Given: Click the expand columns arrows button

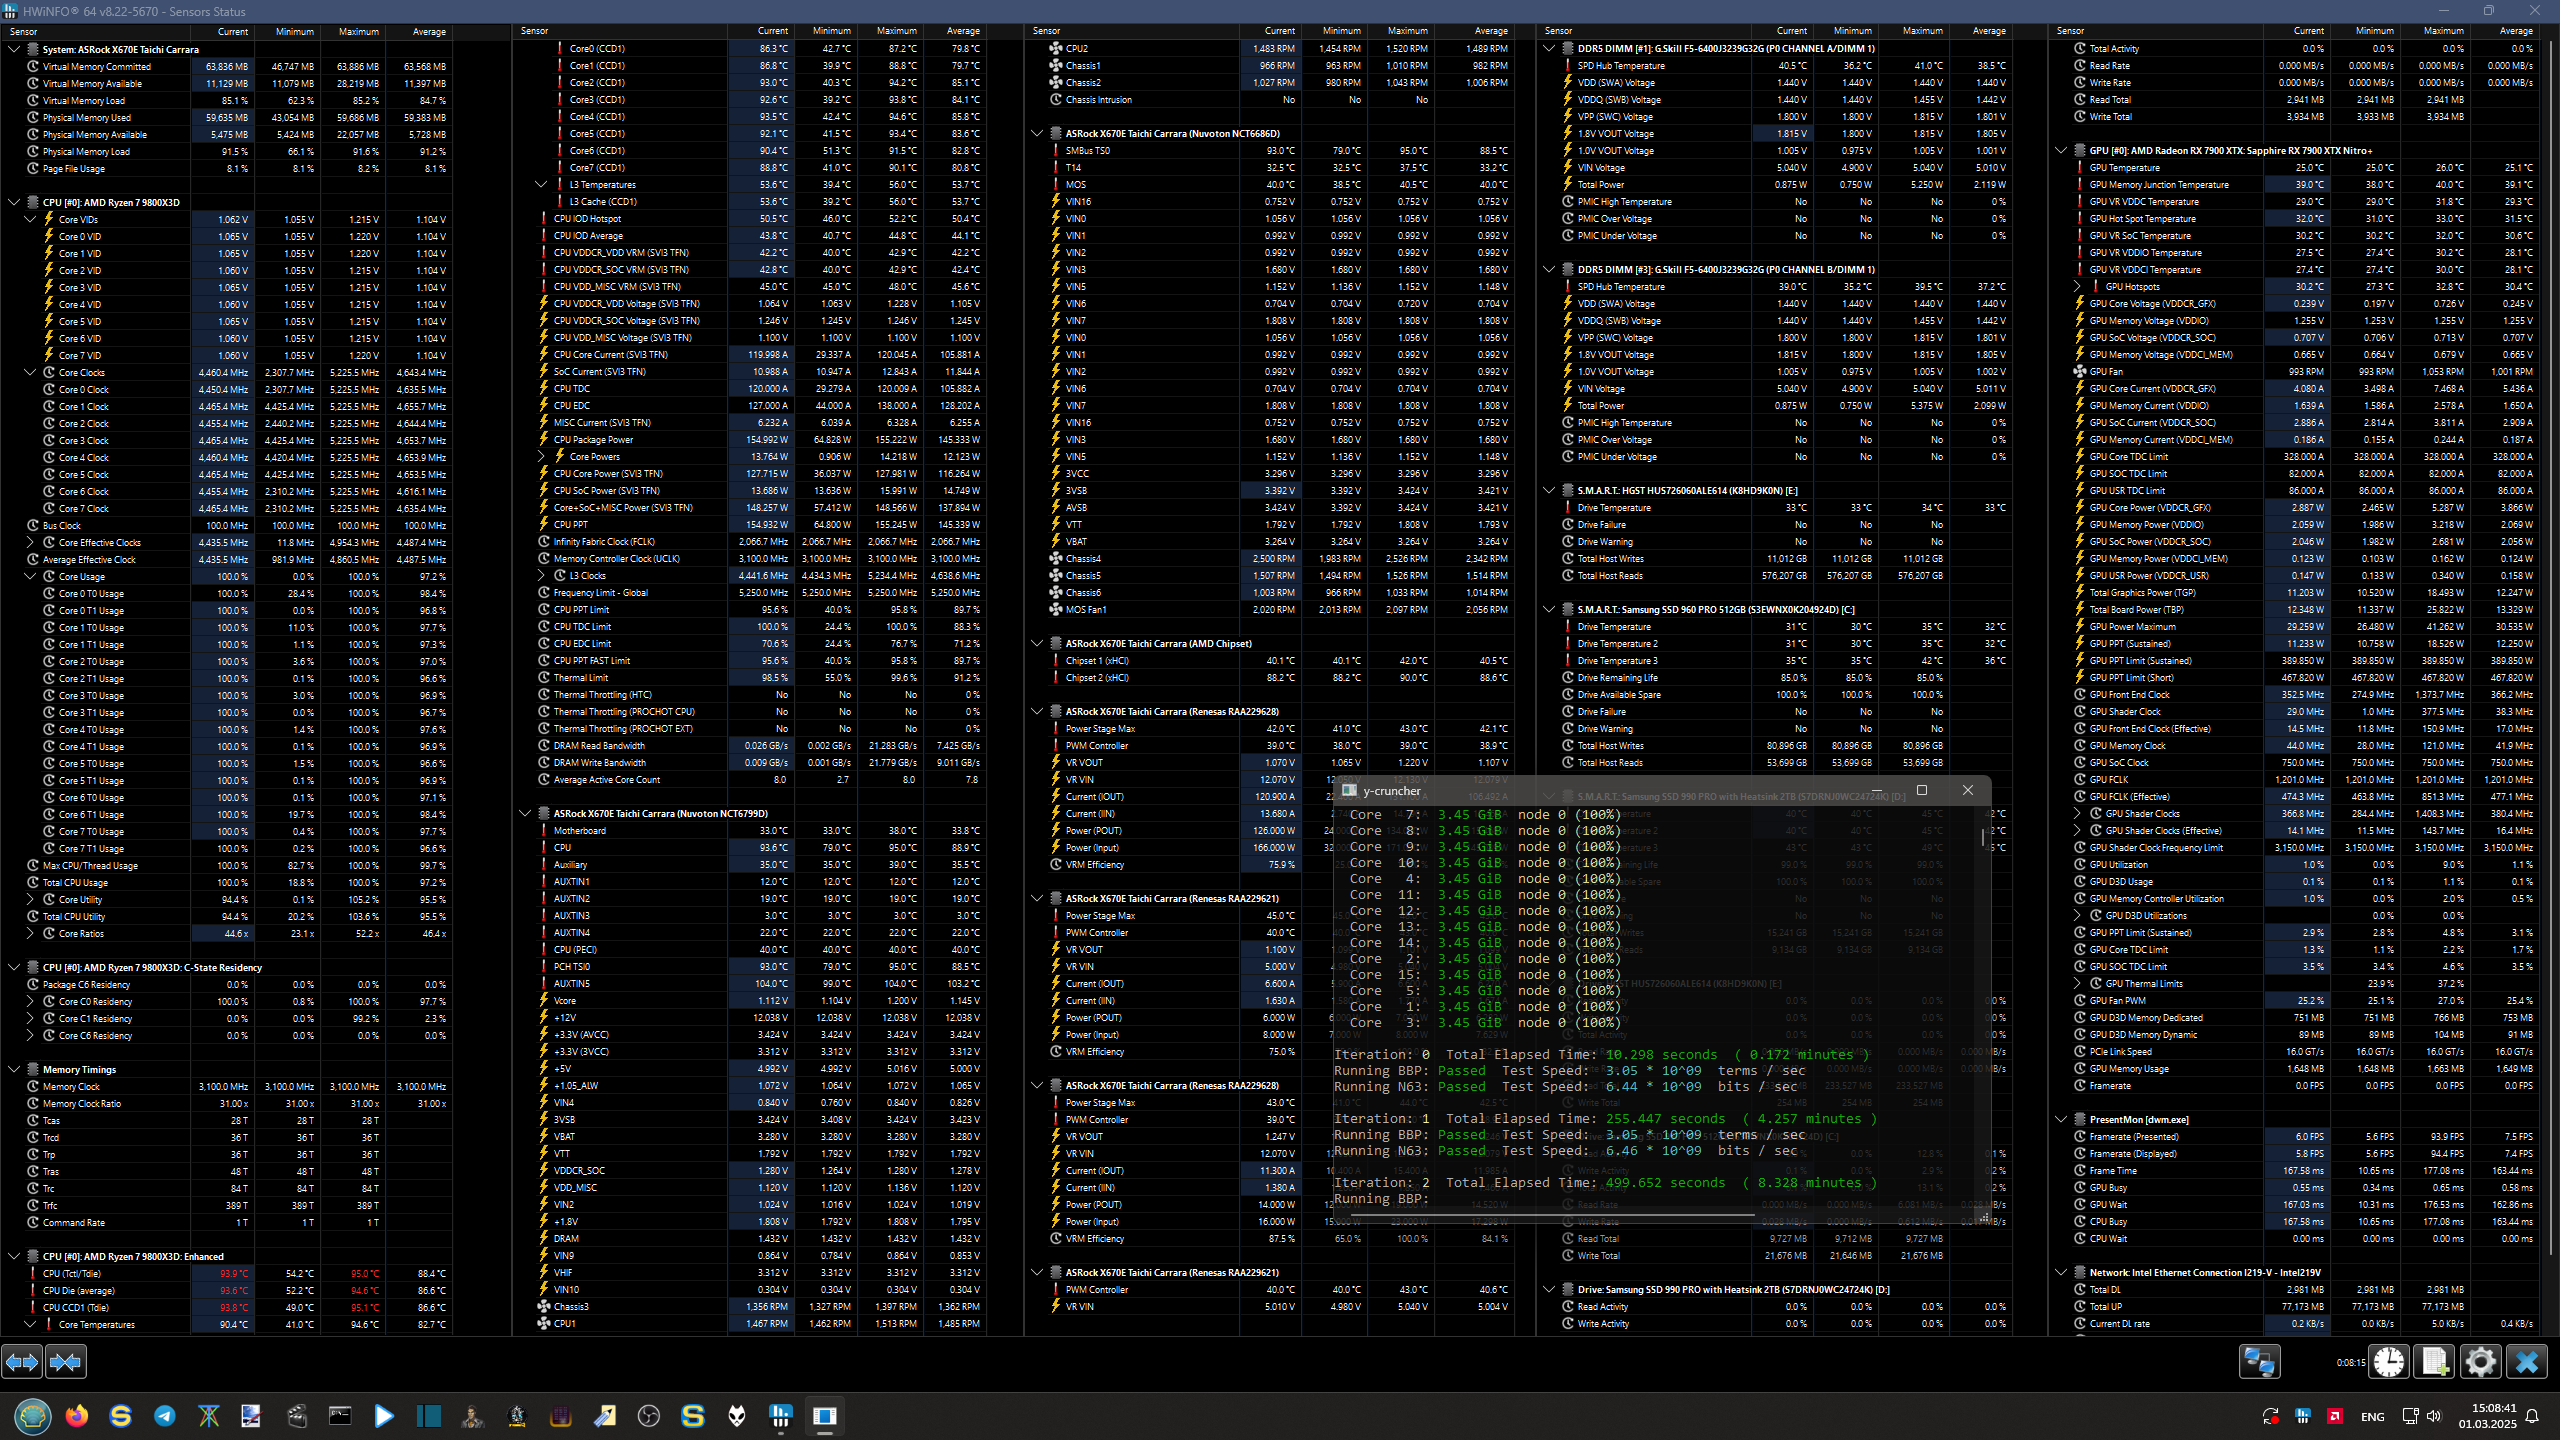Looking at the screenshot, I should click(x=22, y=1362).
